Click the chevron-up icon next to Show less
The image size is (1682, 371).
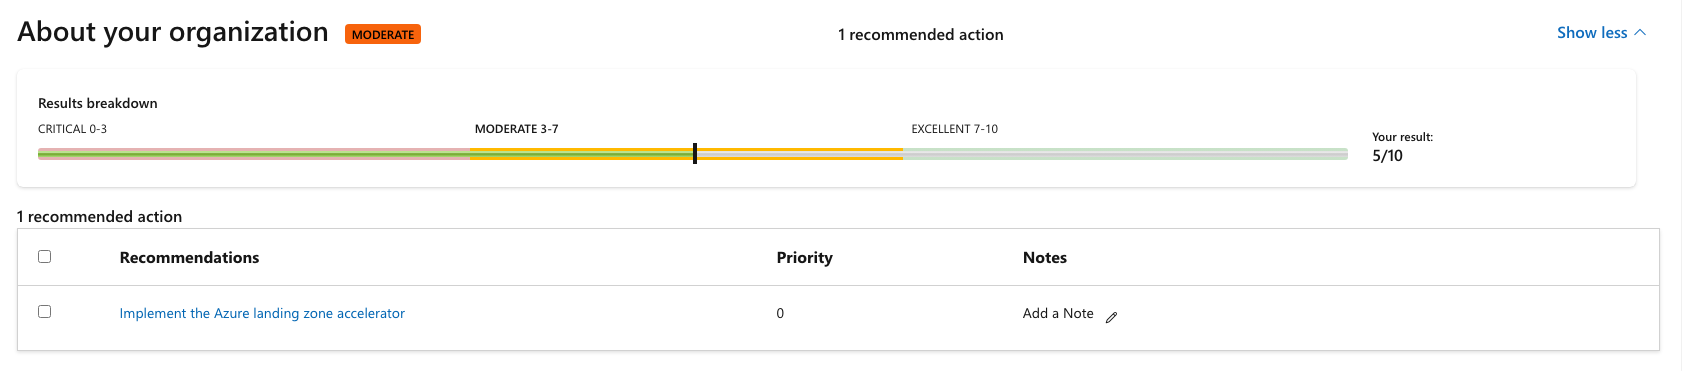[1640, 33]
